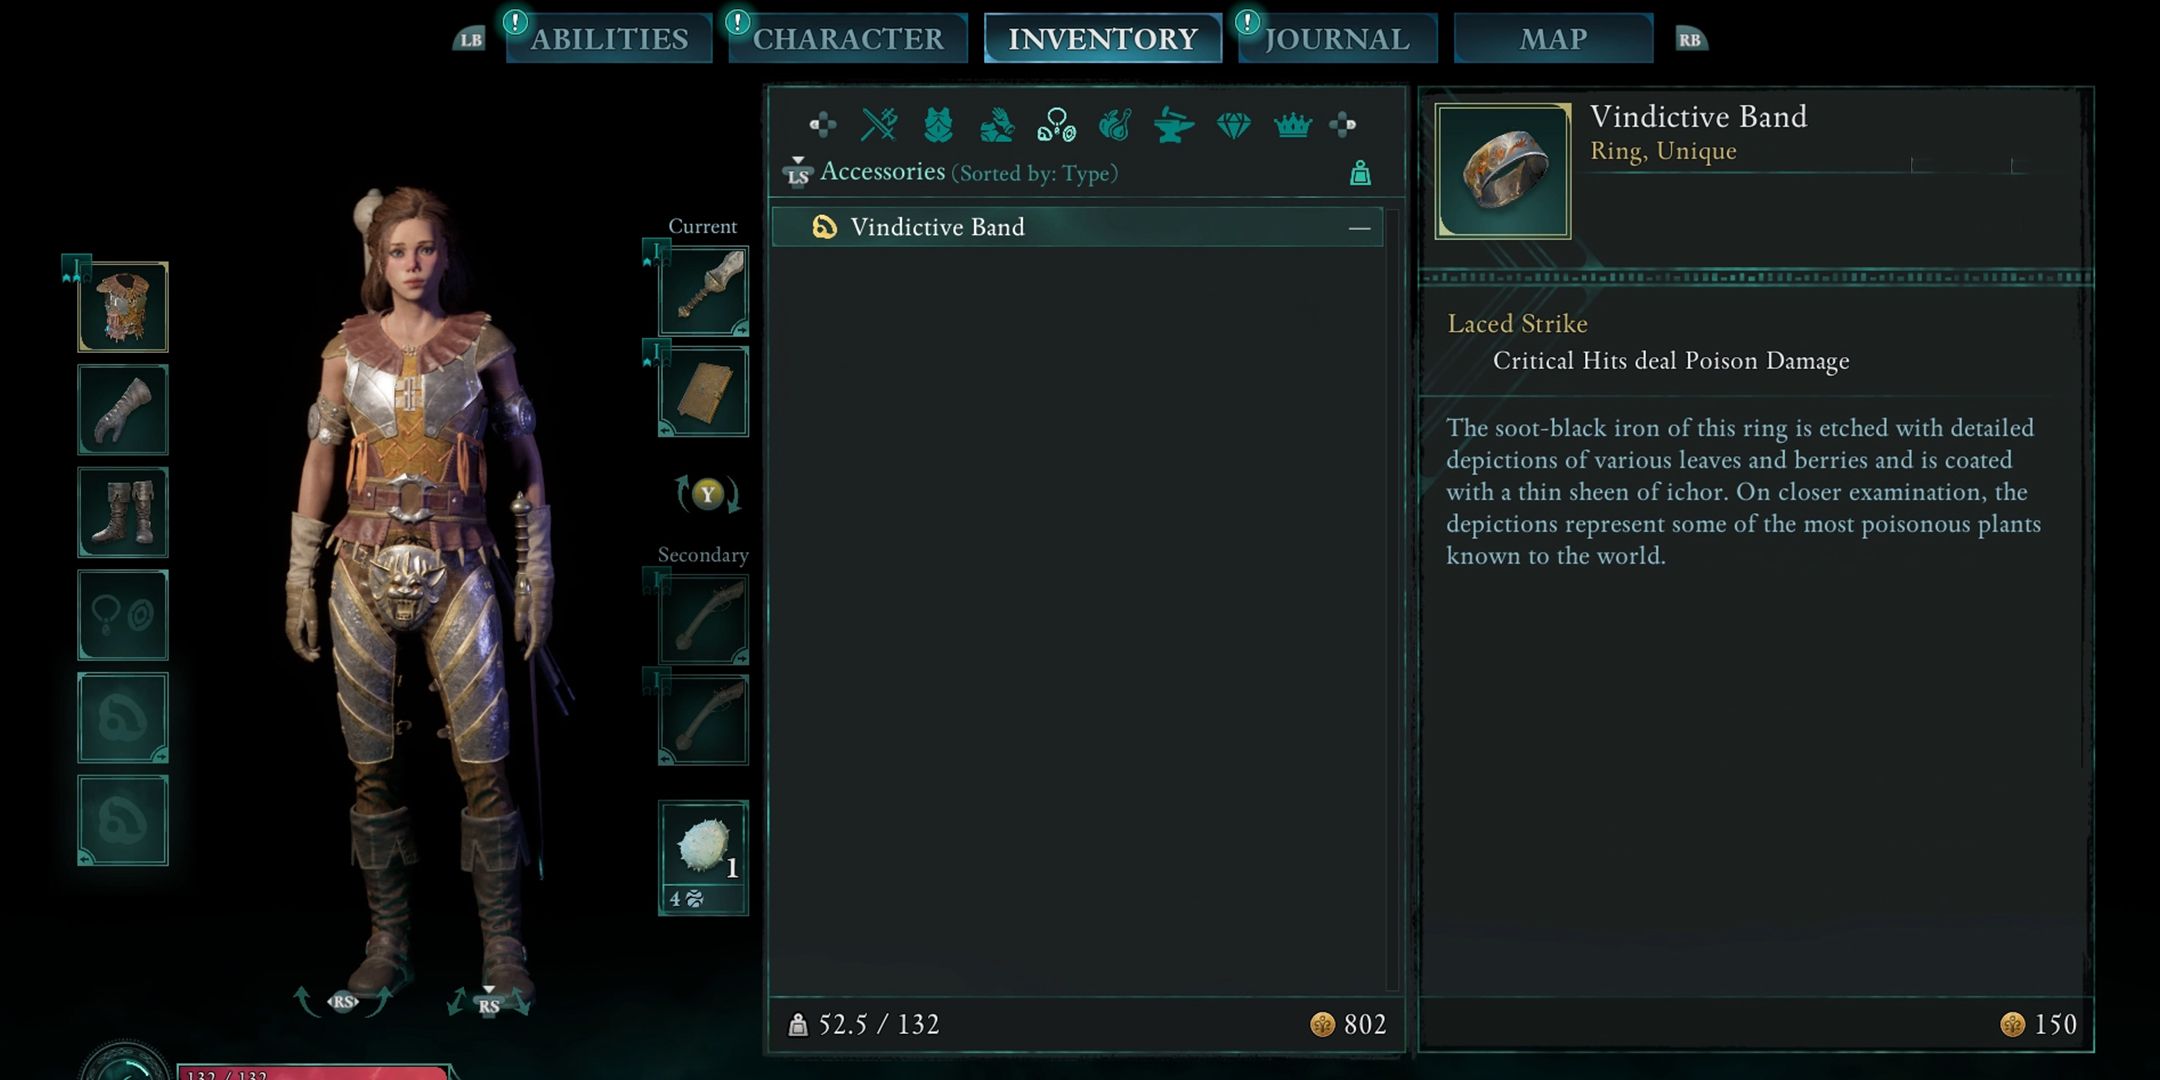Open the accessories ring and amulet filter

coord(1056,125)
